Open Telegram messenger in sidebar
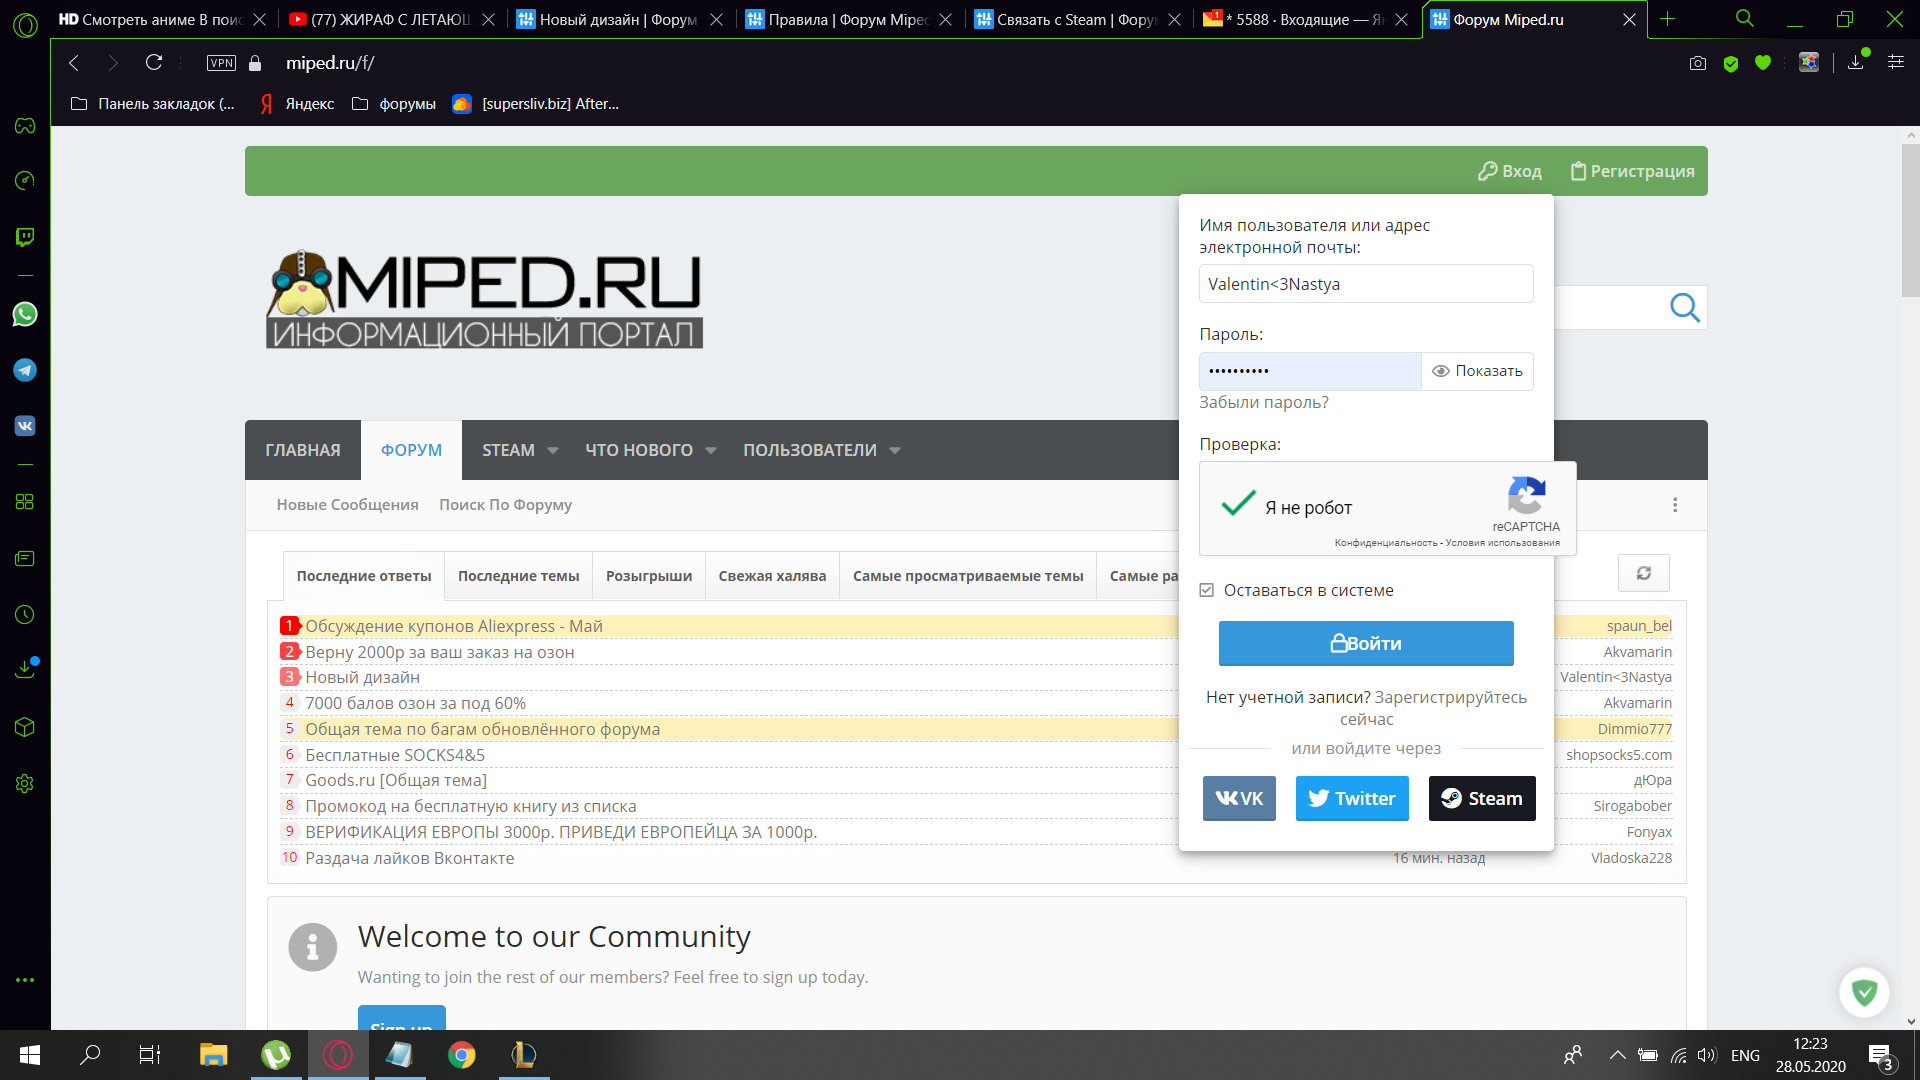 [25, 370]
